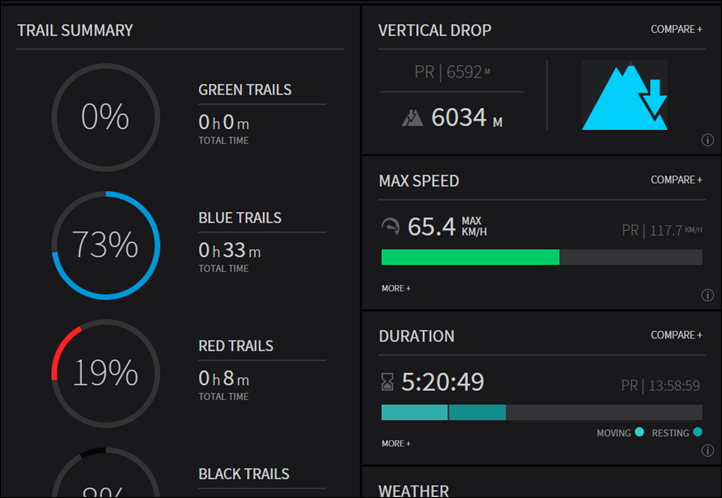Click the 6034 M vertical drop value
This screenshot has width=722, height=498.
click(x=467, y=117)
